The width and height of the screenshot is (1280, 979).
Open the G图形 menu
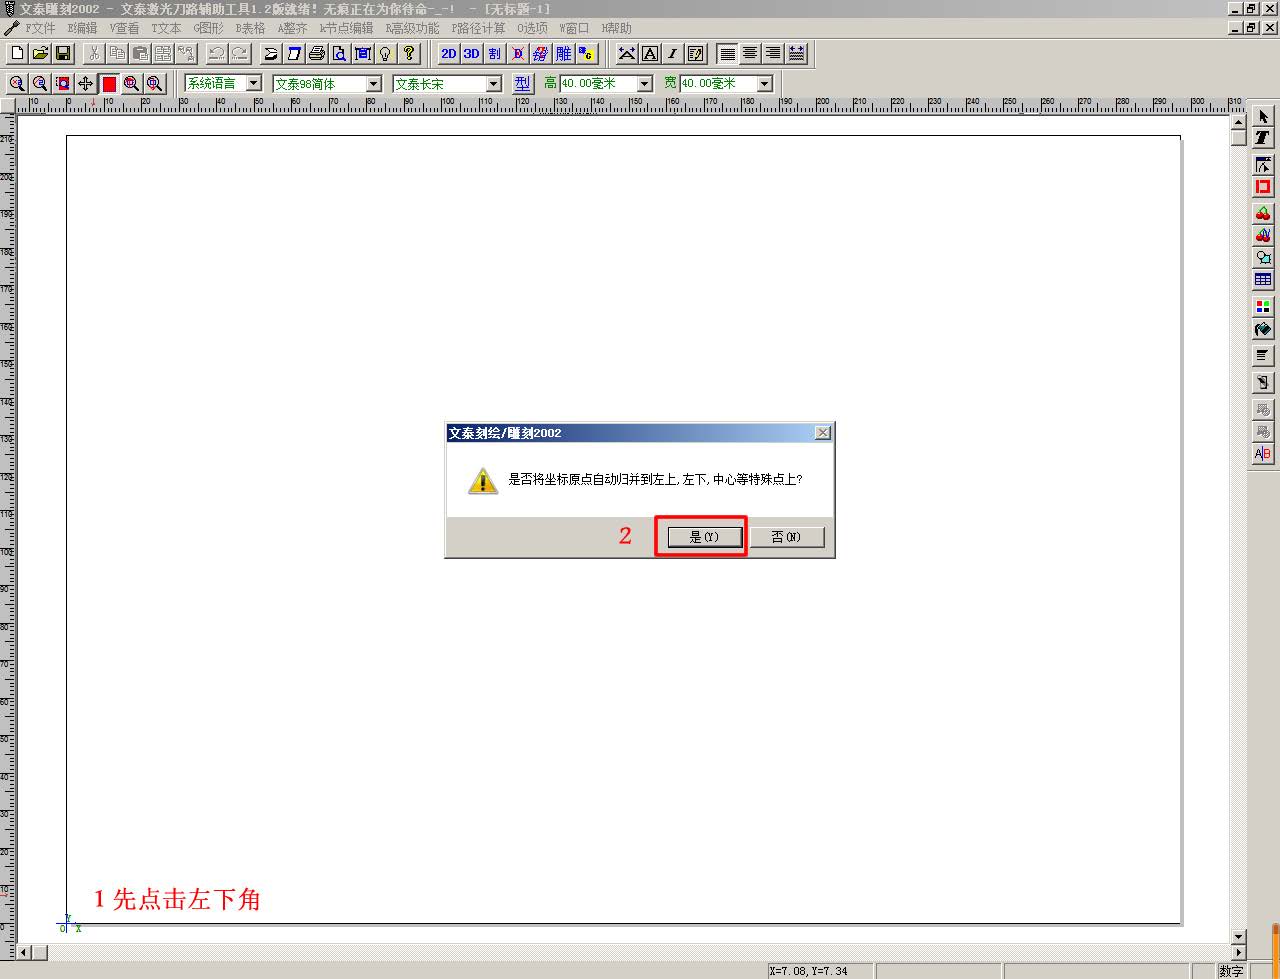tap(208, 28)
